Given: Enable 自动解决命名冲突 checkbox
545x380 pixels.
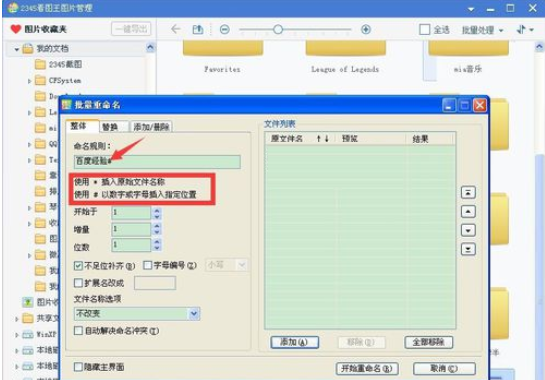Looking at the screenshot, I should [x=78, y=330].
